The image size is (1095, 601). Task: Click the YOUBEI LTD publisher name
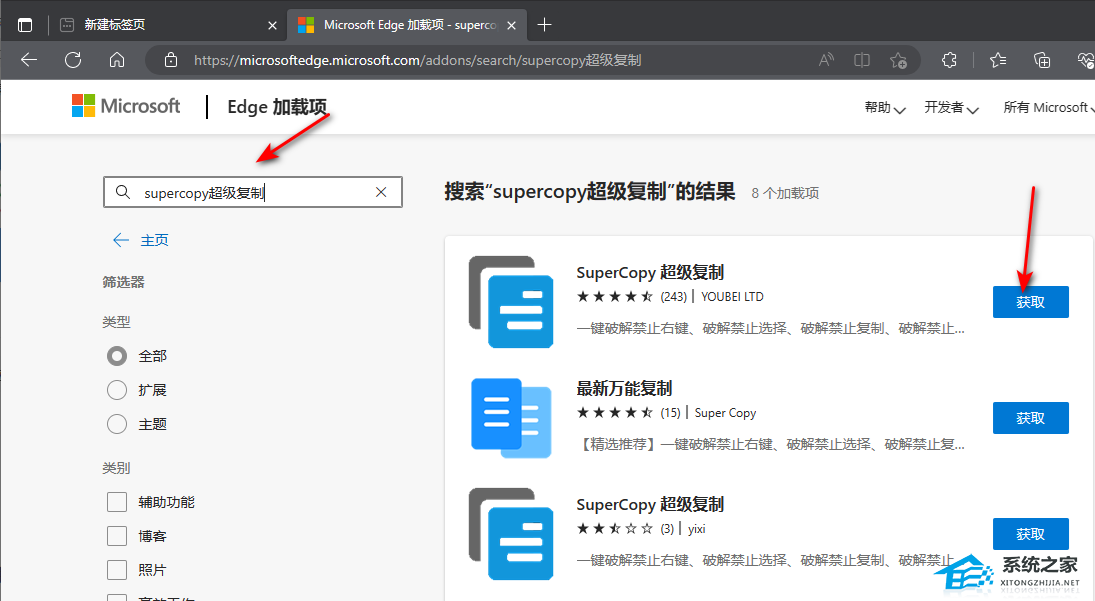(x=733, y=297)
